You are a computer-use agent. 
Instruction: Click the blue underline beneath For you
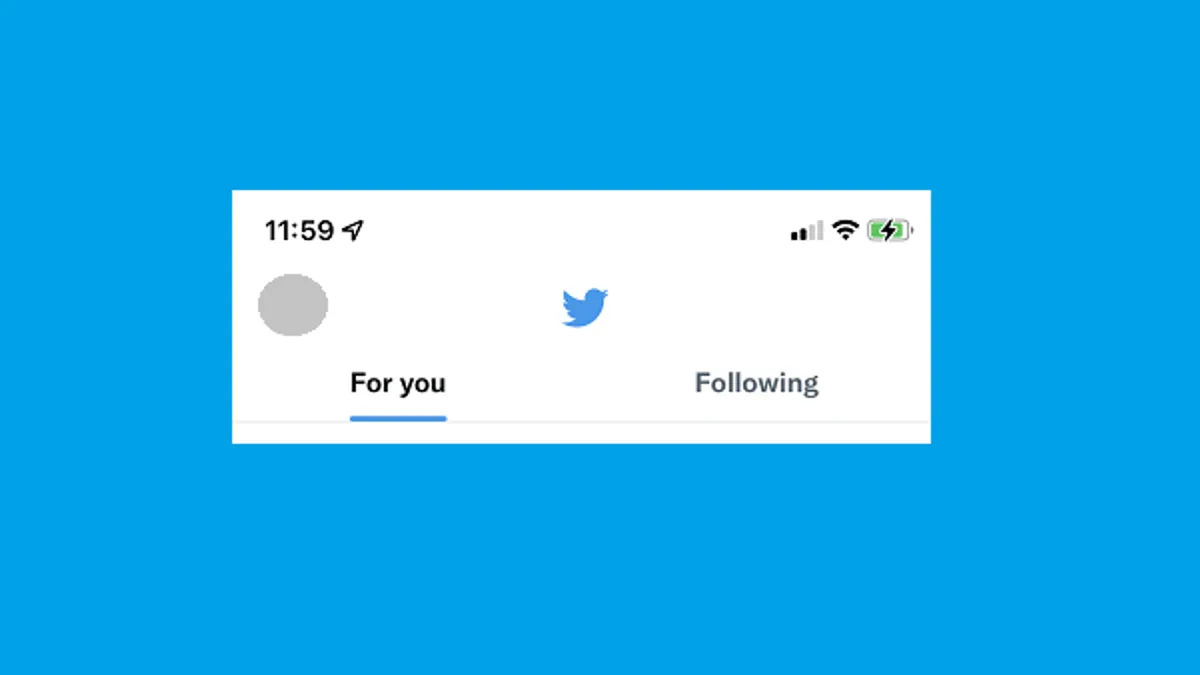coord(398,418)
